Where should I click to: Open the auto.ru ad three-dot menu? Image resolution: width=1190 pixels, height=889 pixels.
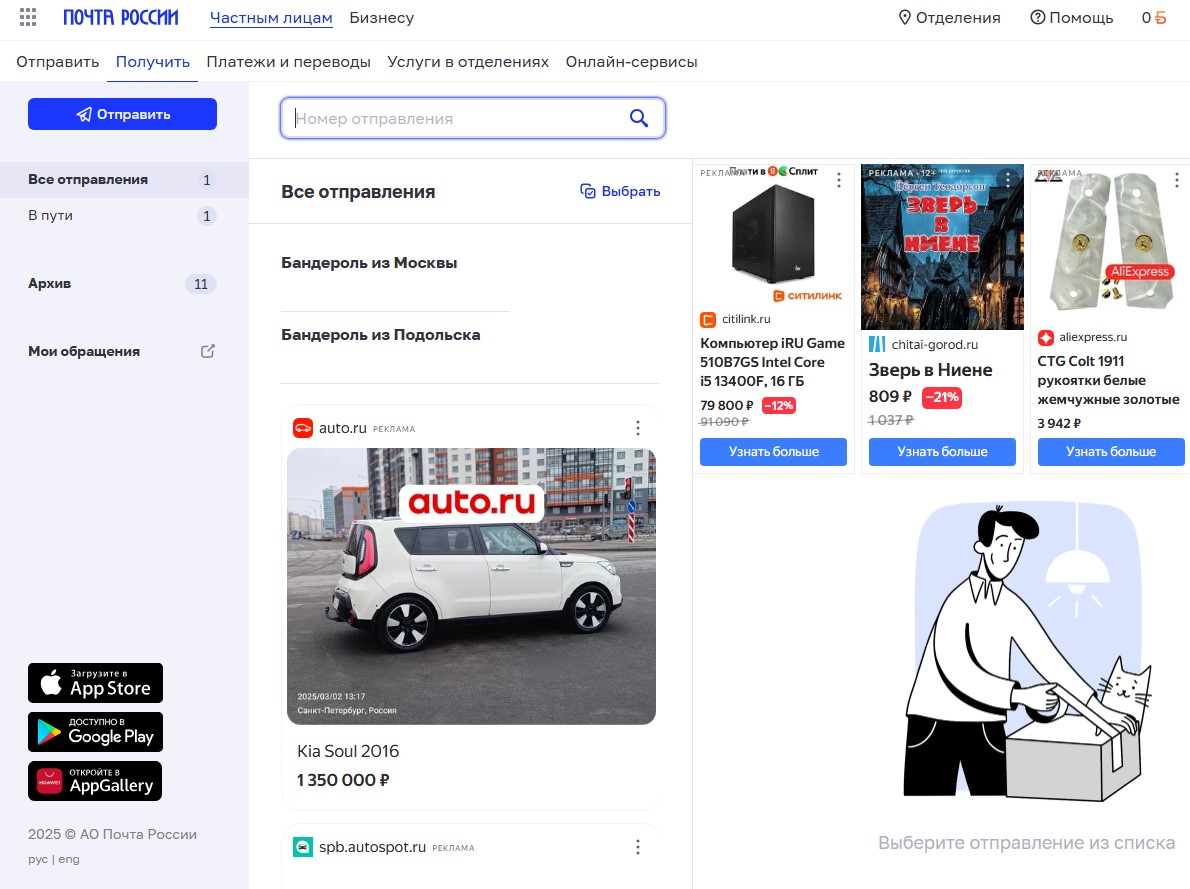[x=638, y=428]
